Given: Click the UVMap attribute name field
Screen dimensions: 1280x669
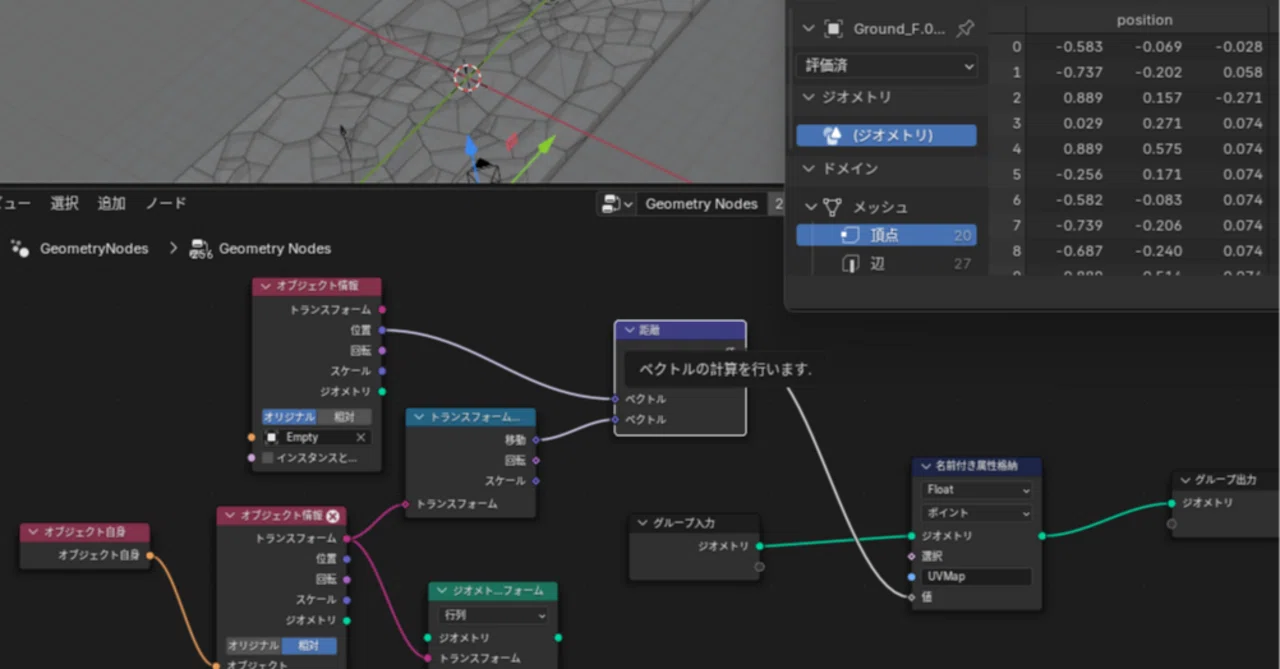Looking at the screenshot, I should (x=976, y=576).
